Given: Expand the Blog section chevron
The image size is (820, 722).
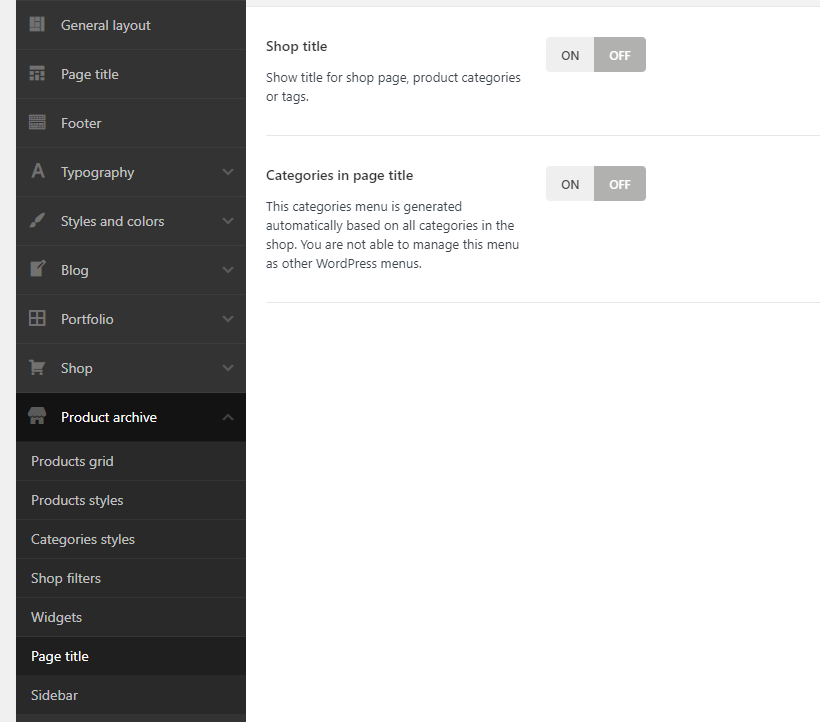Looking at the screenshot, I should pos(228,270).
